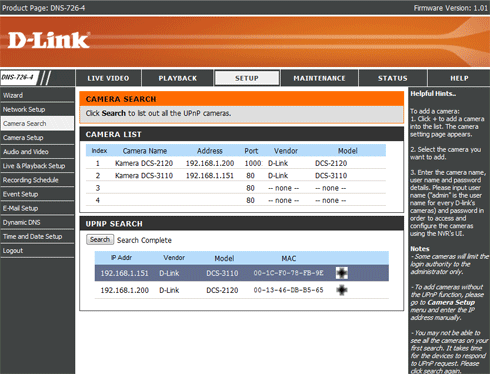This screenshot has height=374, width=490.
Task: Click the Camera Name column header
Action: 145,151
